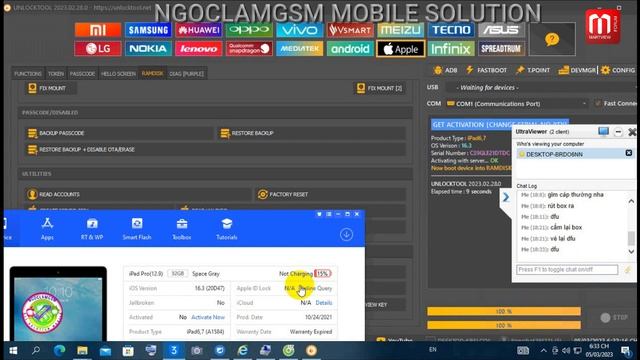Select the Meizu brand button
This screenshot has height=360, width=640.
click(400, 30)
